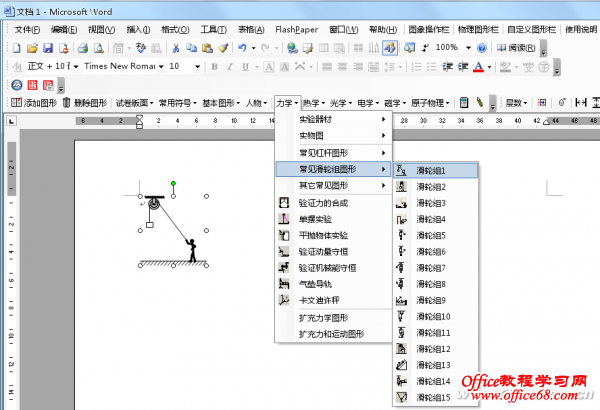Insert 滑轮组12 pulley figure

[435, 349]
